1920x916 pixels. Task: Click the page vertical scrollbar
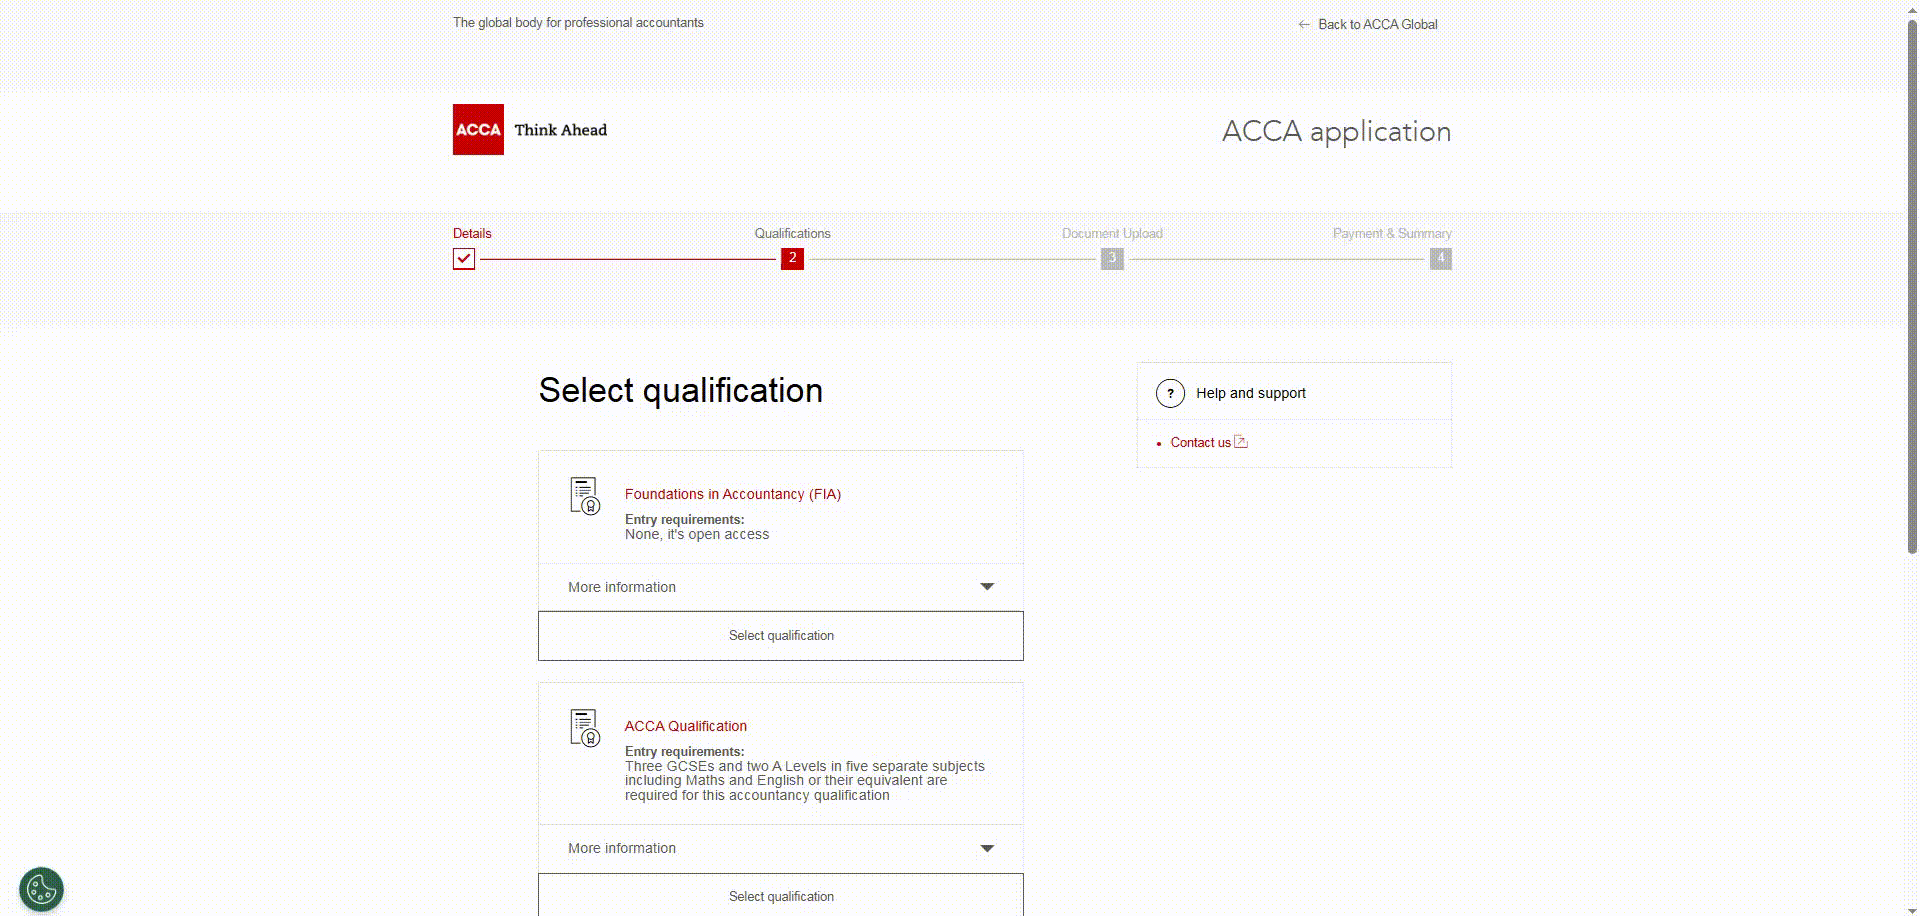1912,286
